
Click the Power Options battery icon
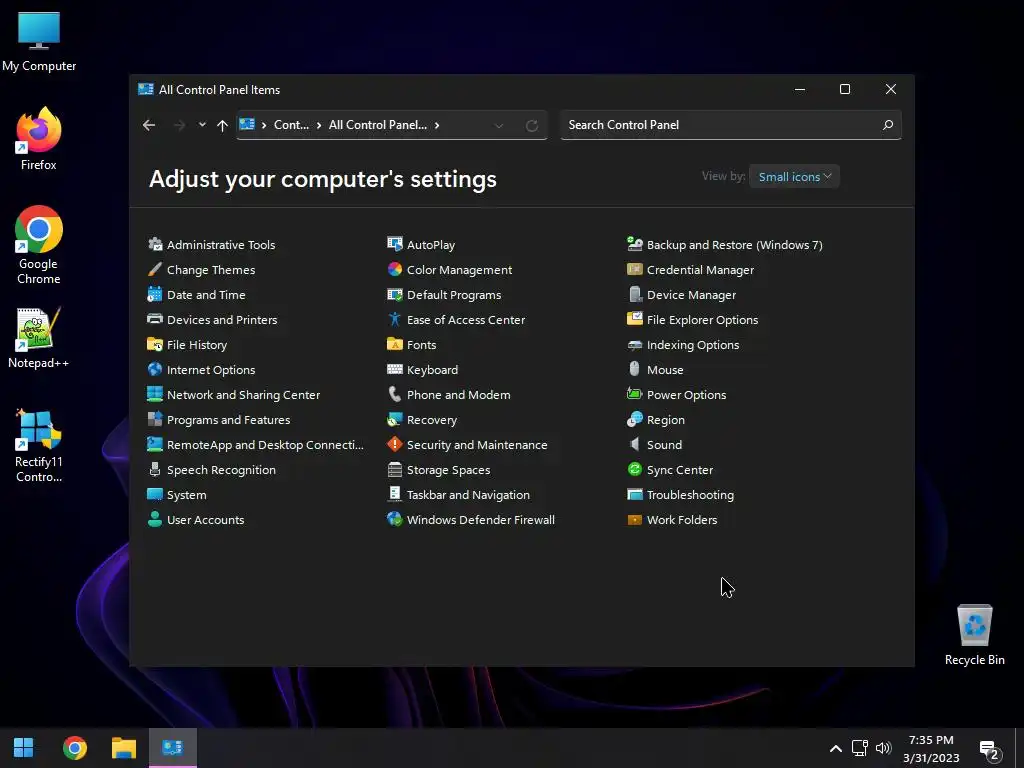coord(635,394)
